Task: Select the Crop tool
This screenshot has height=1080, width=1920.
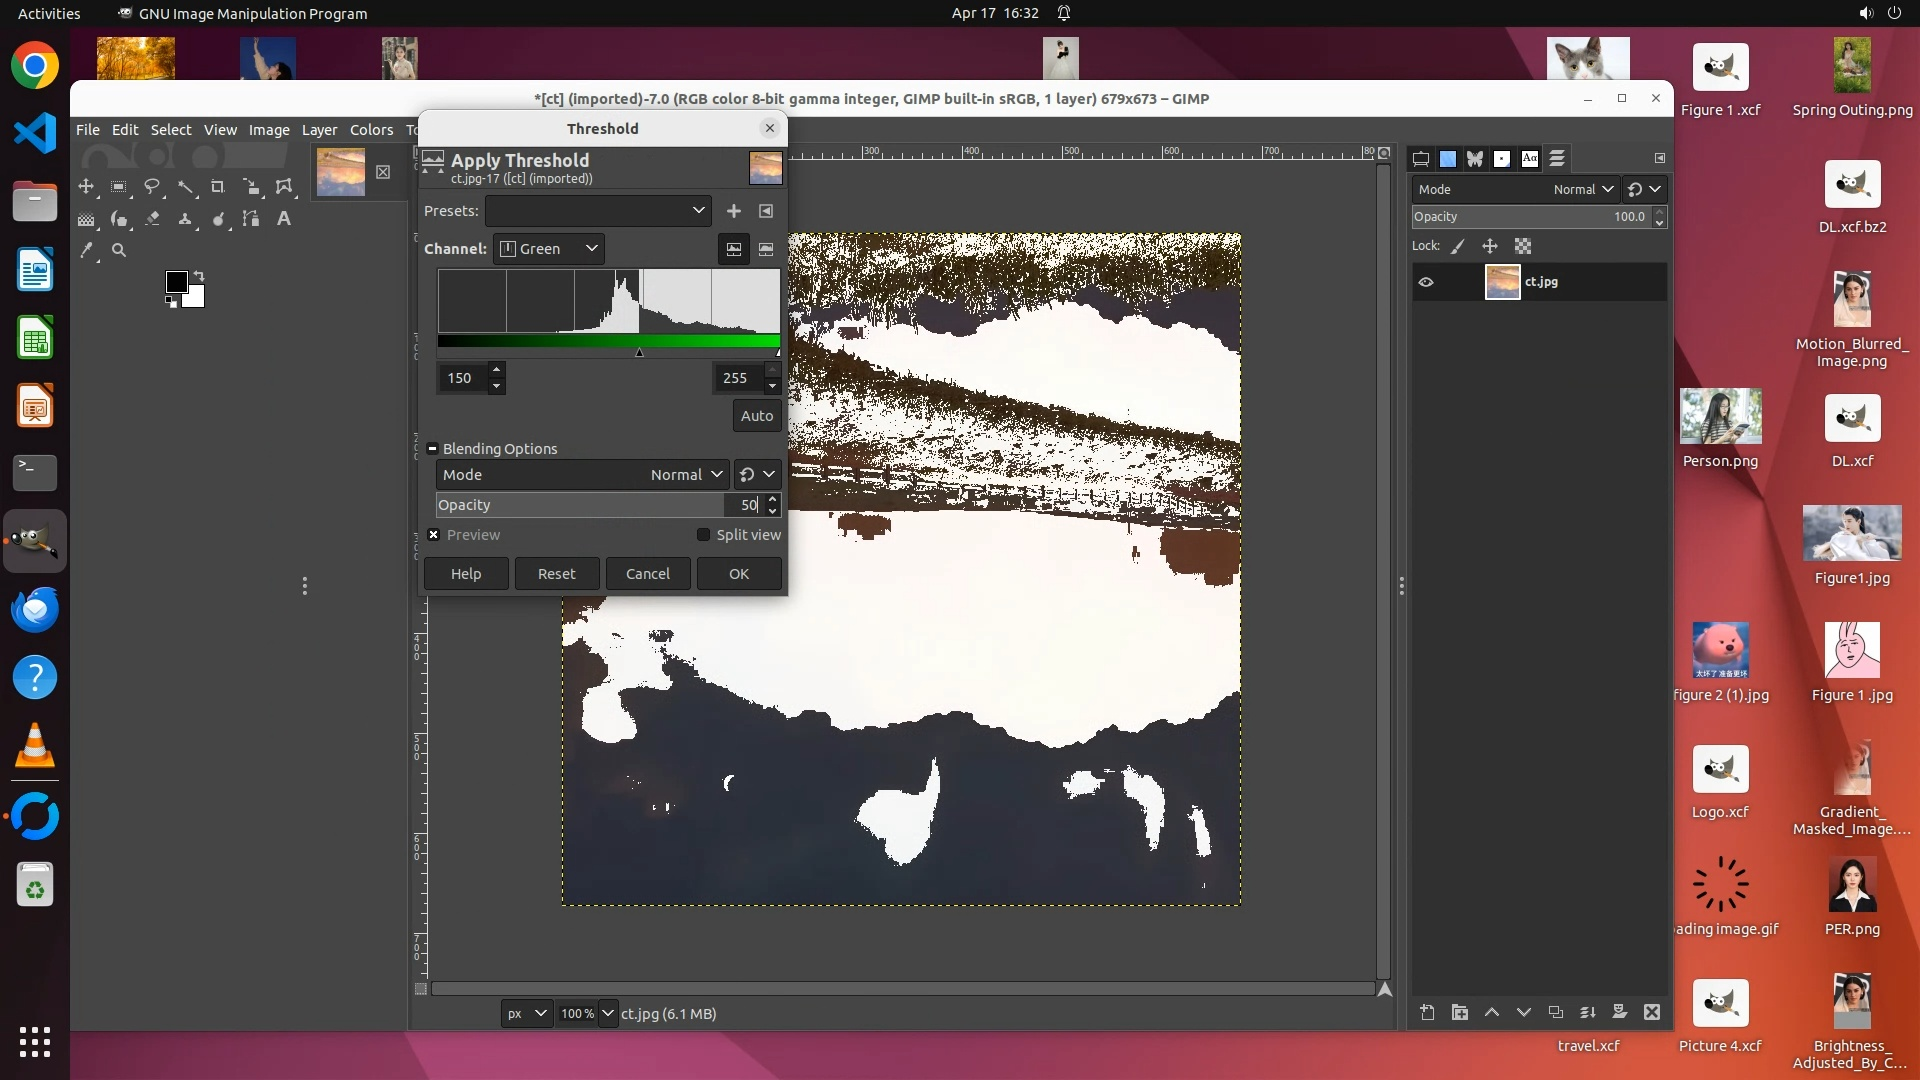Action: tap(217, 187)
